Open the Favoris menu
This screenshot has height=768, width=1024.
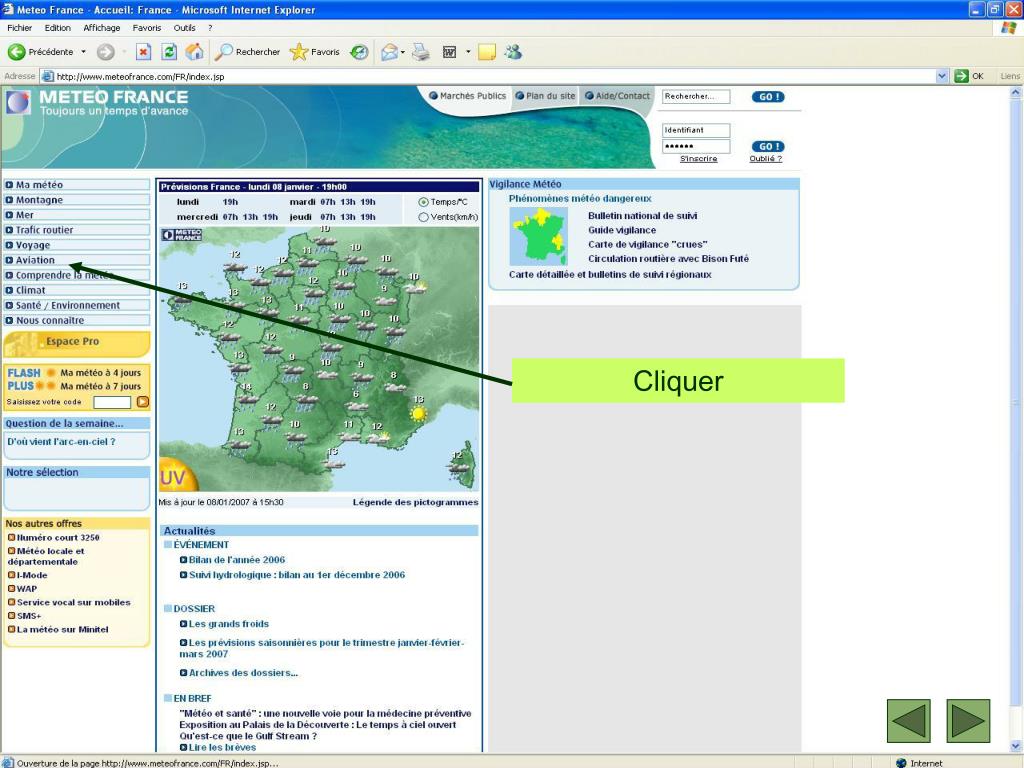[x=147, y=28]
